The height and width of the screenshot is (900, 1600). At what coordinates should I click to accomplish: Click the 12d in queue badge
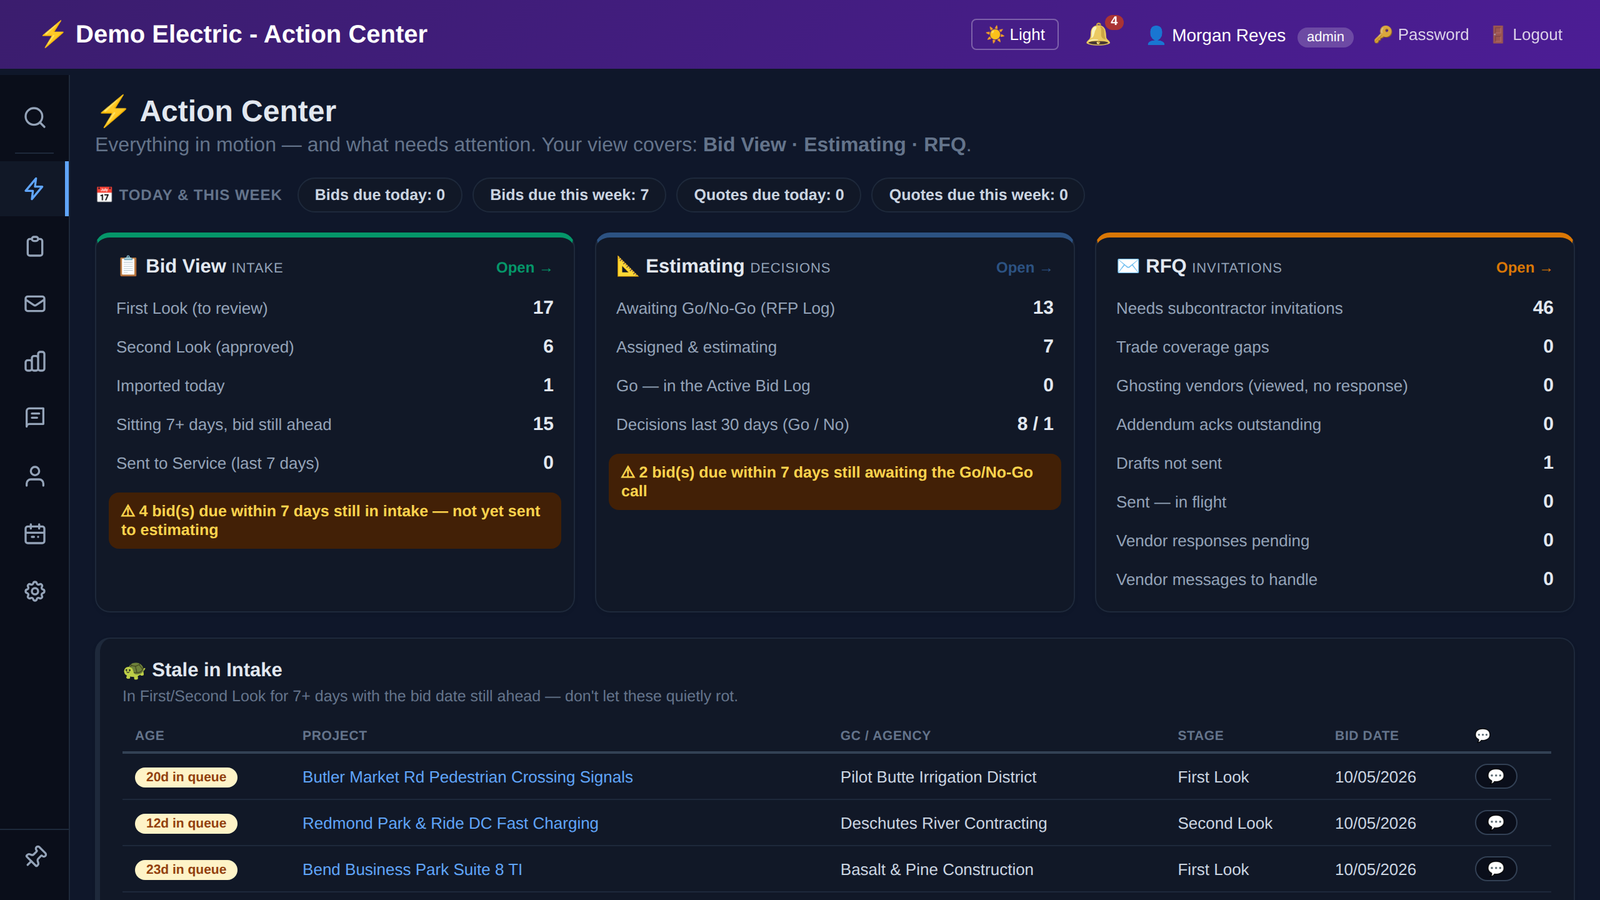pyautogui.click(x=186, y=823)
